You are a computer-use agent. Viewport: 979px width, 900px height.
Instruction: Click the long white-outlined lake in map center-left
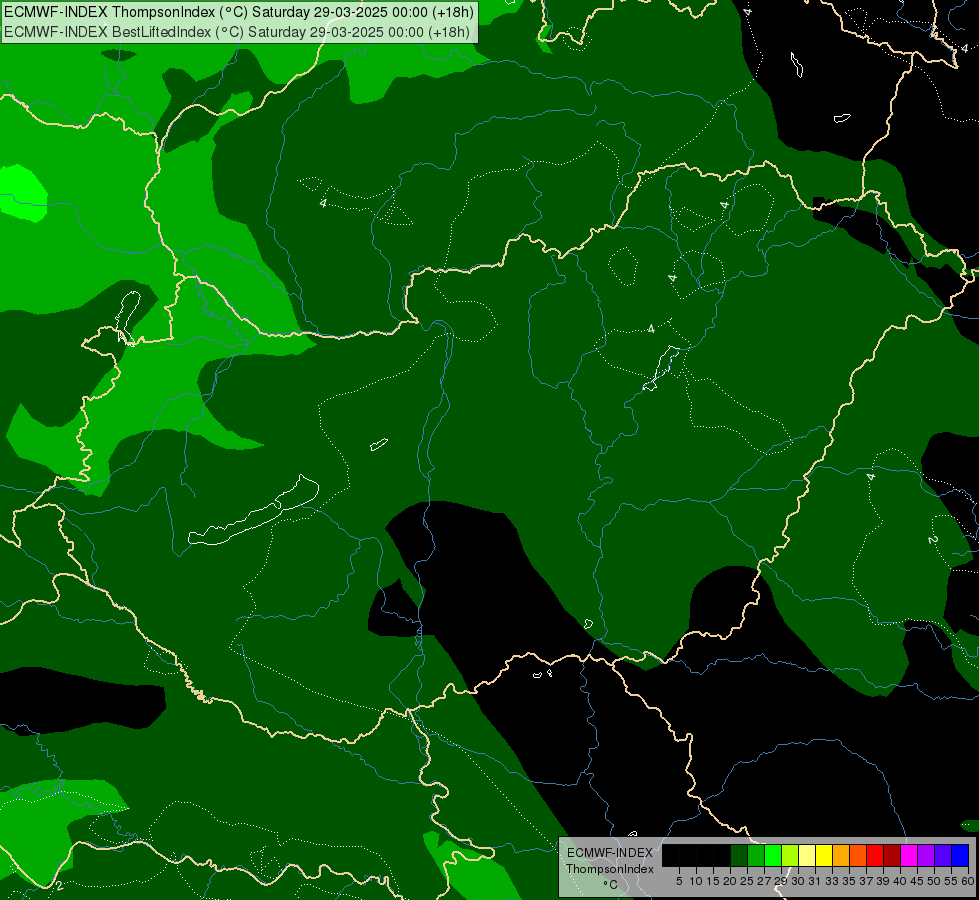(x=255, y=512)
